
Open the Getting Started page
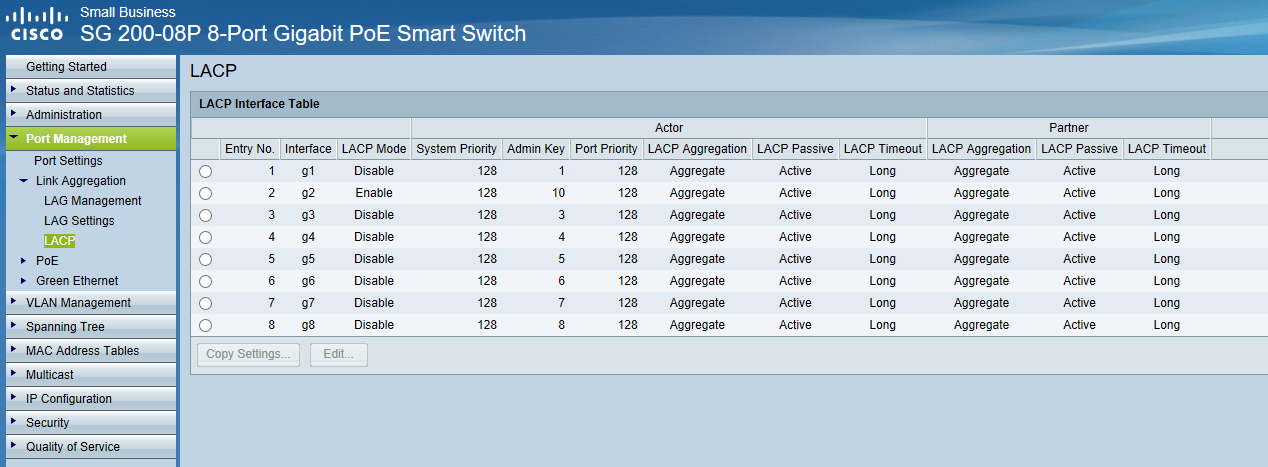pos(66,67)
